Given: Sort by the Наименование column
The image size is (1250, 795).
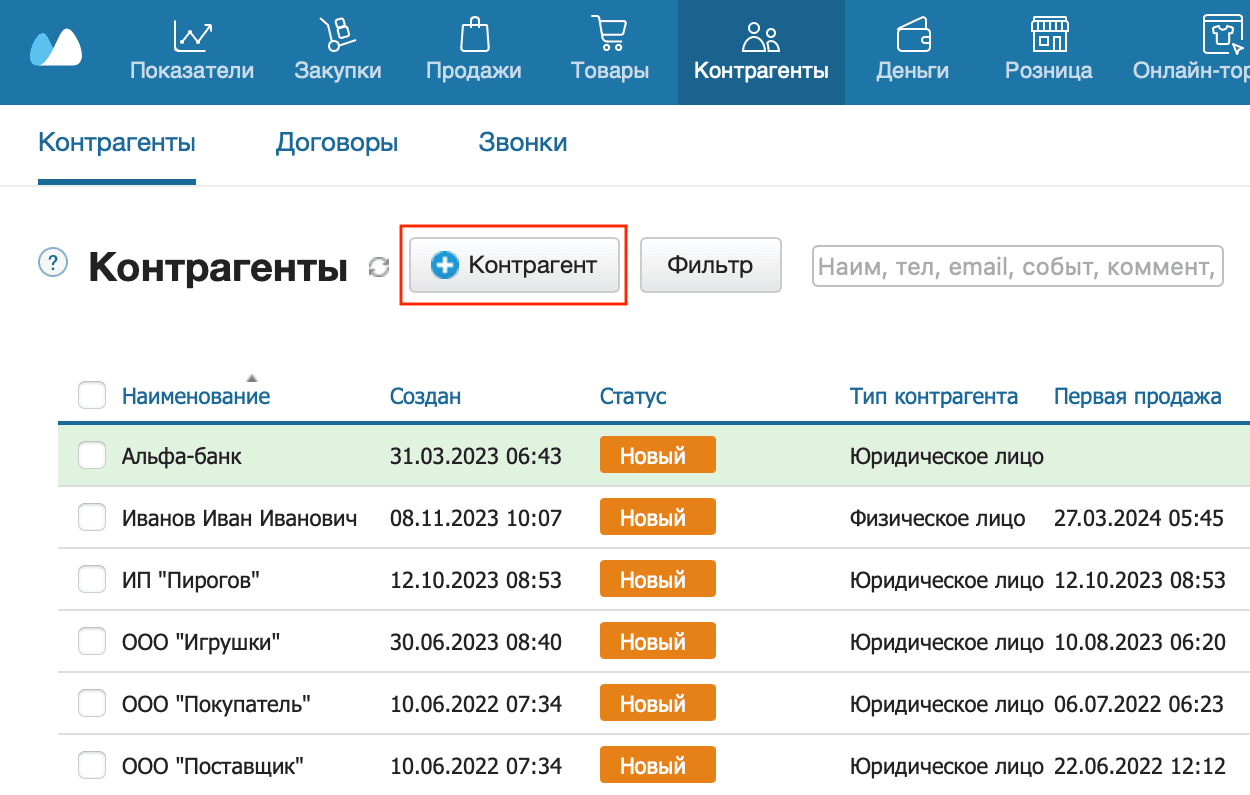Looking at the screenshot, I should click(196, 395).
